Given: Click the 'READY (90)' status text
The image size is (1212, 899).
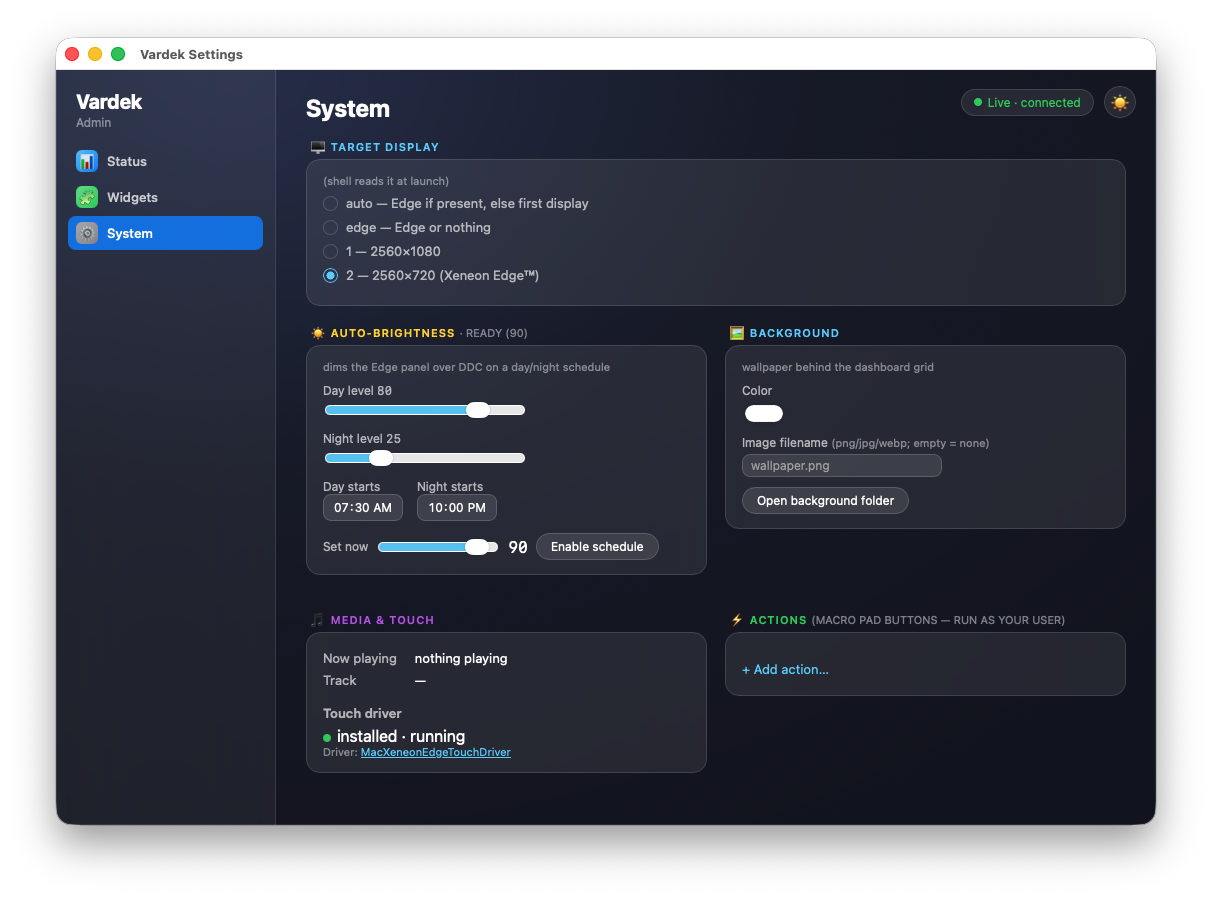Looking at the screenshot, I should tap(496, 333).
